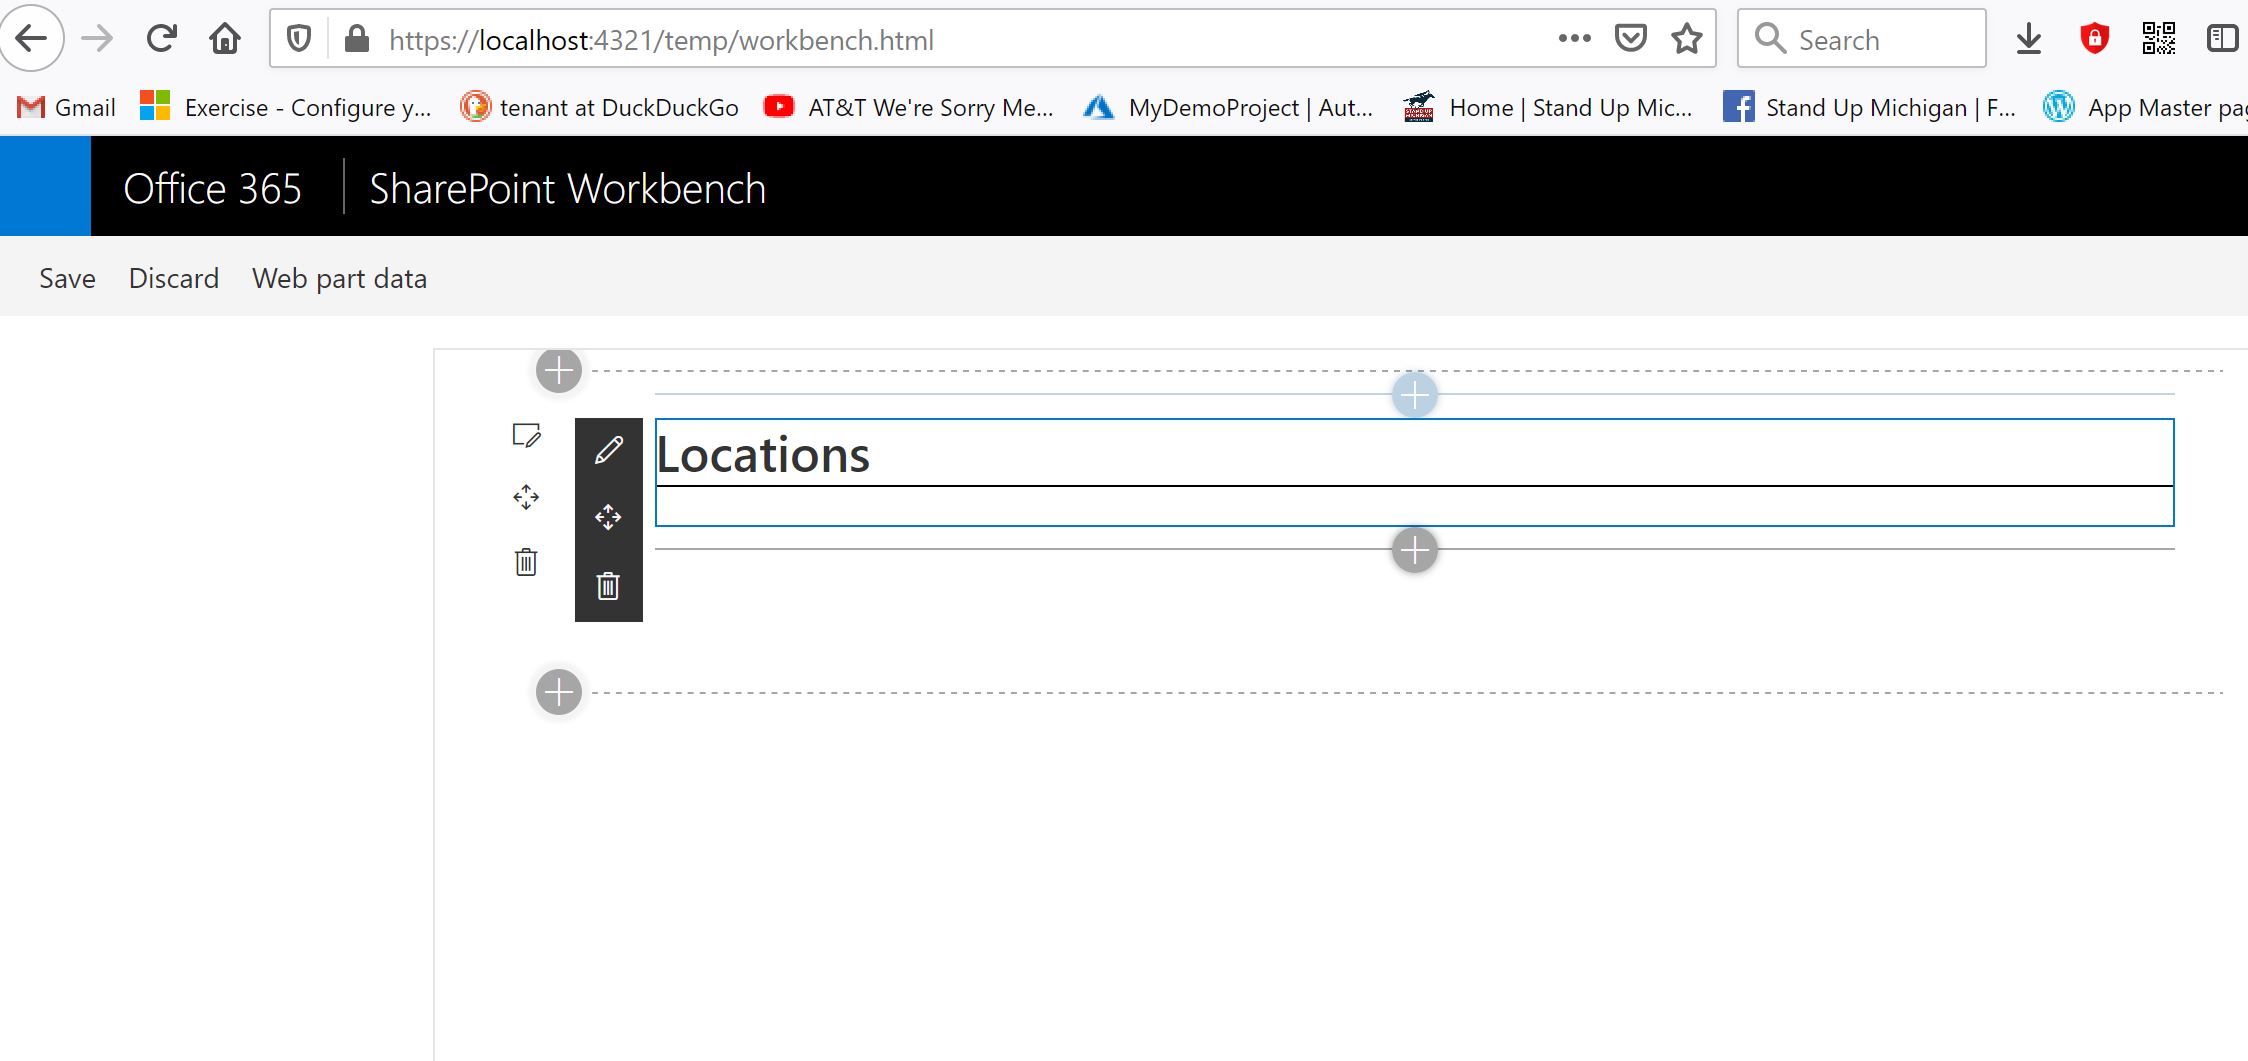The width and height of the screenshot is (2248, 1061).
Task: Delete the web part using the dark toolbar trash icon
Action: [608, 586]
